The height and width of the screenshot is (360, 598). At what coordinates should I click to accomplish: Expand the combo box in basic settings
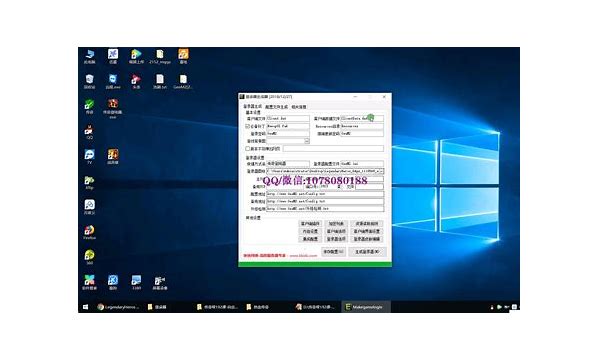coord(307,141)
